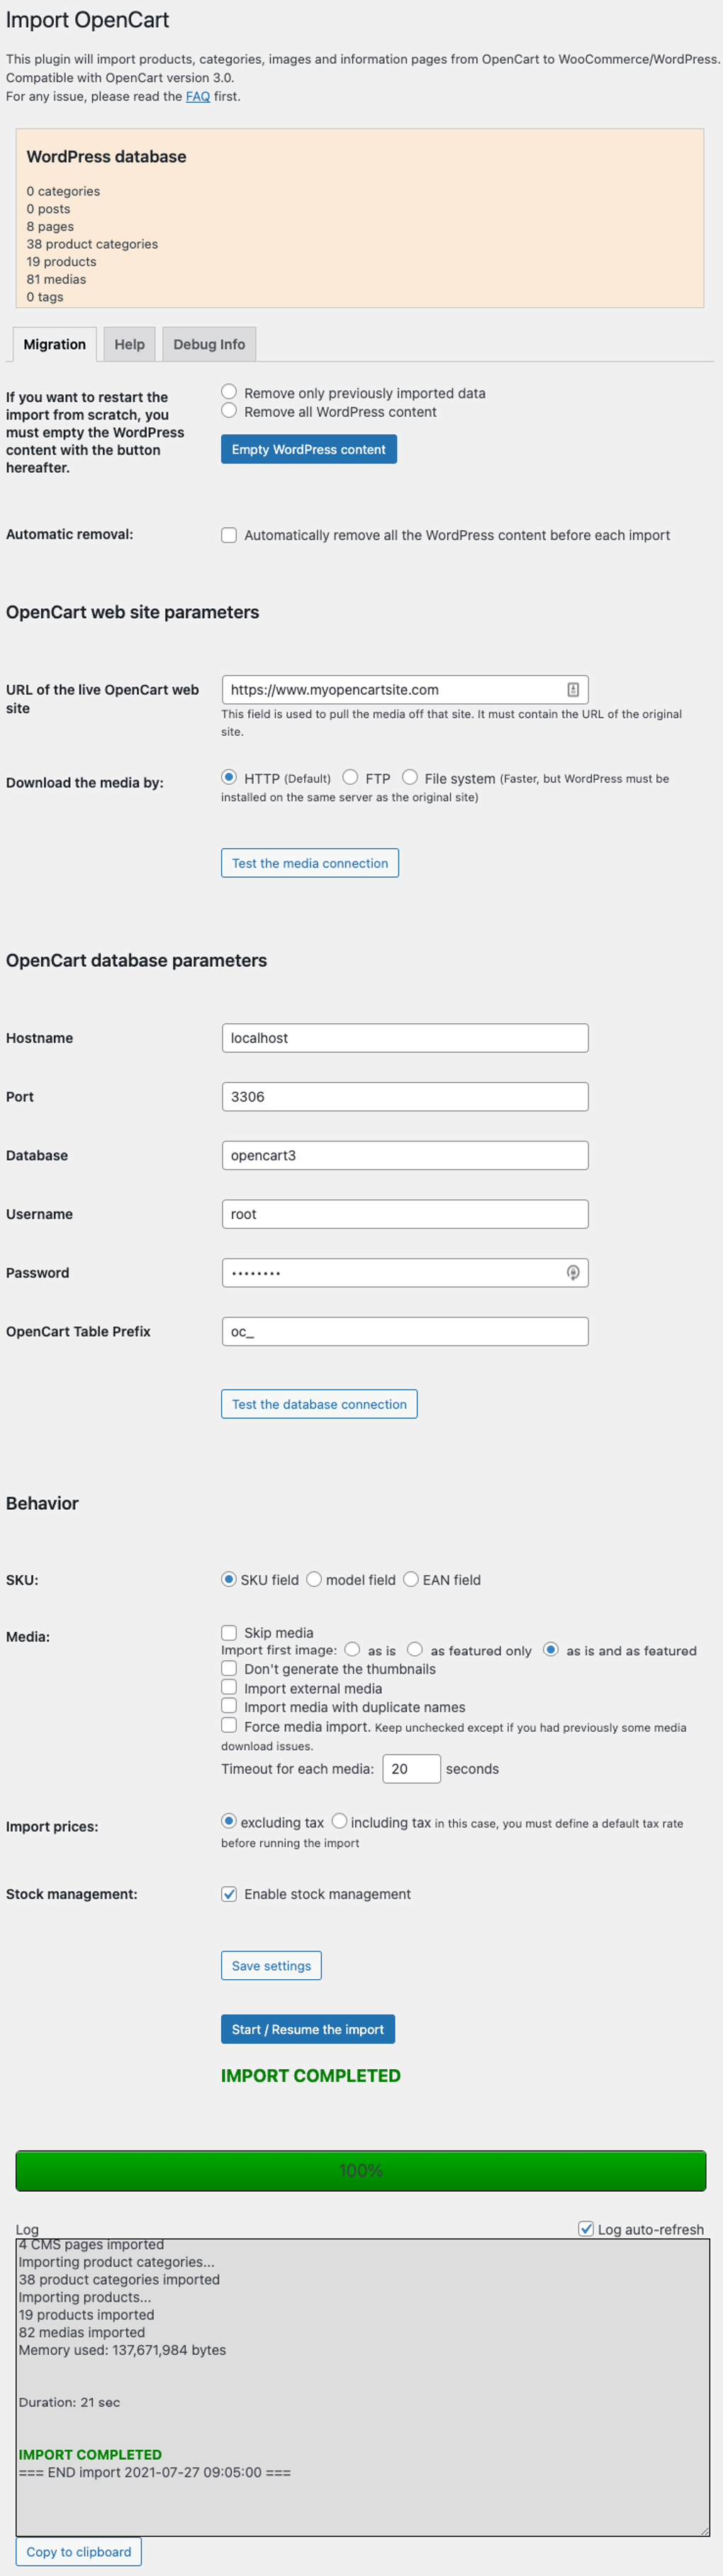Open the FAQ link

[198, 97]
